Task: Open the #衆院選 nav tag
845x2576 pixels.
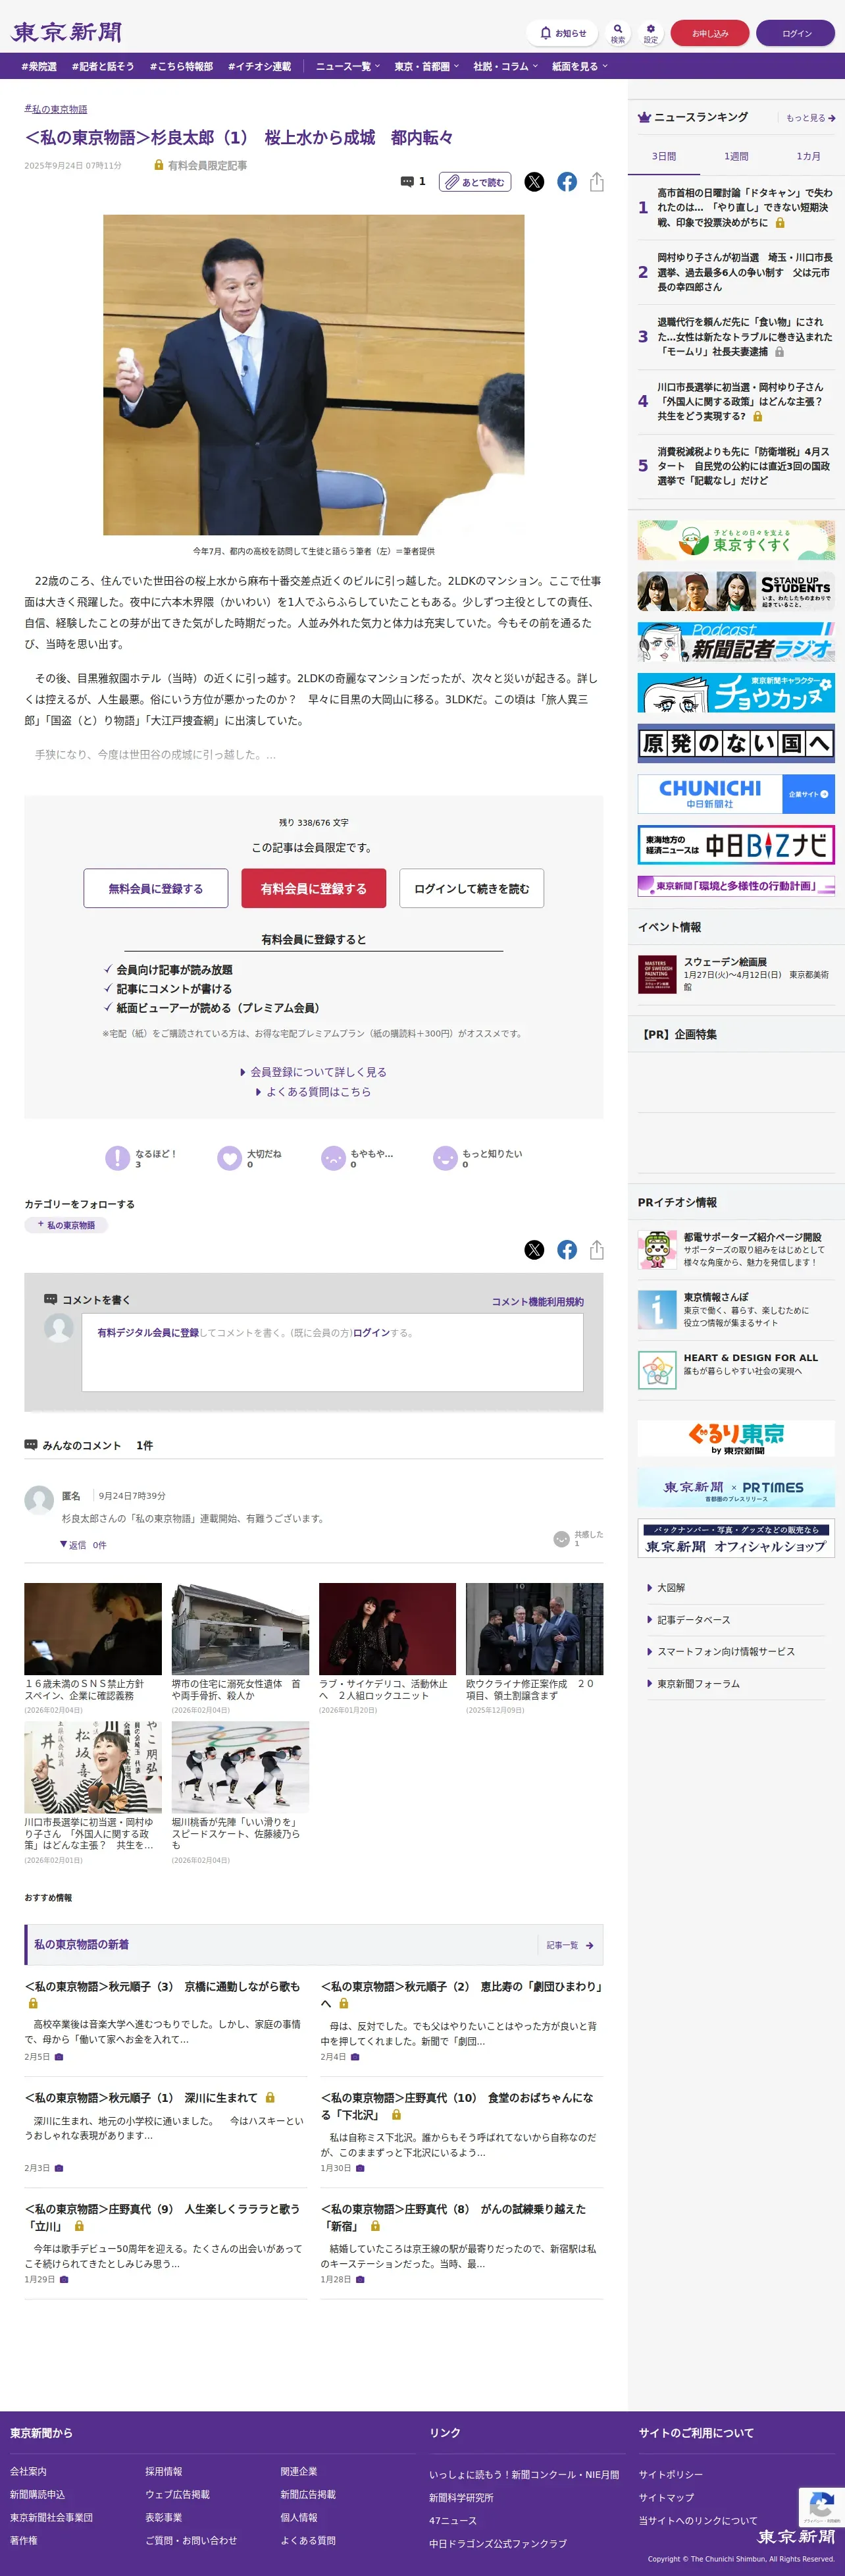Action: [x=39, y=66]
